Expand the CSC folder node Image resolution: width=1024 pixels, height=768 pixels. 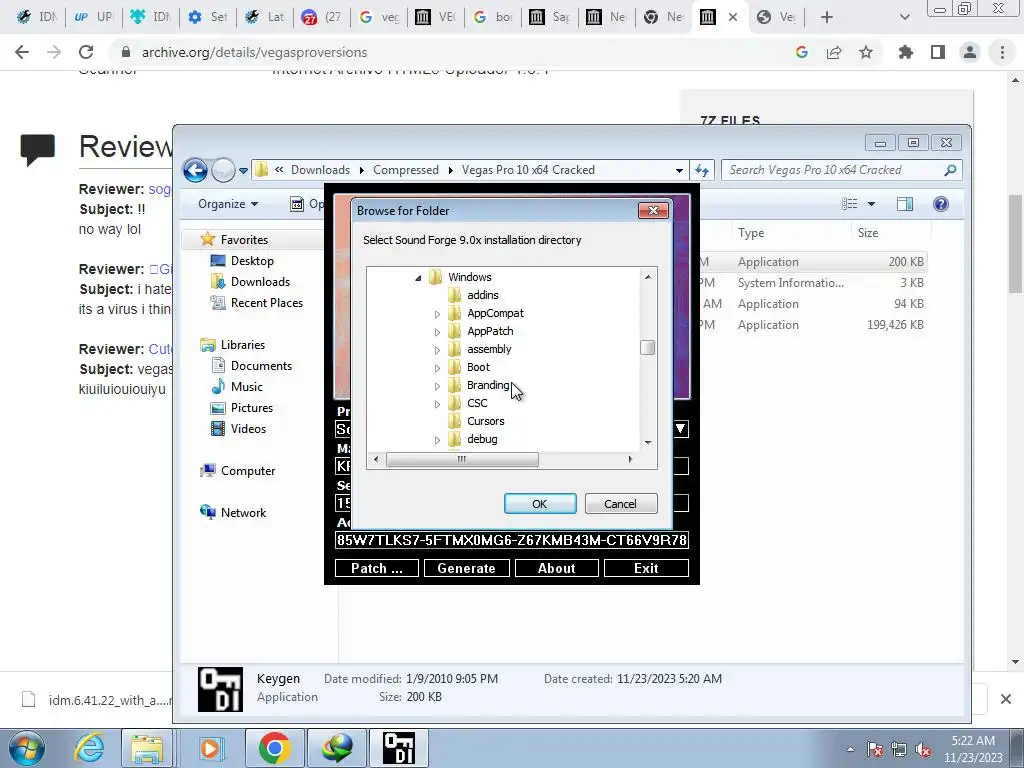pos(438,404)
